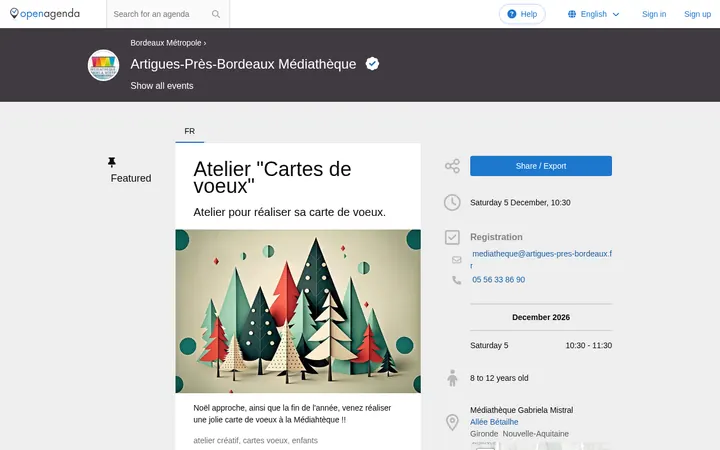Show all events of the agenda
Screen dimensions: 720x450
(x=162, y=86)
